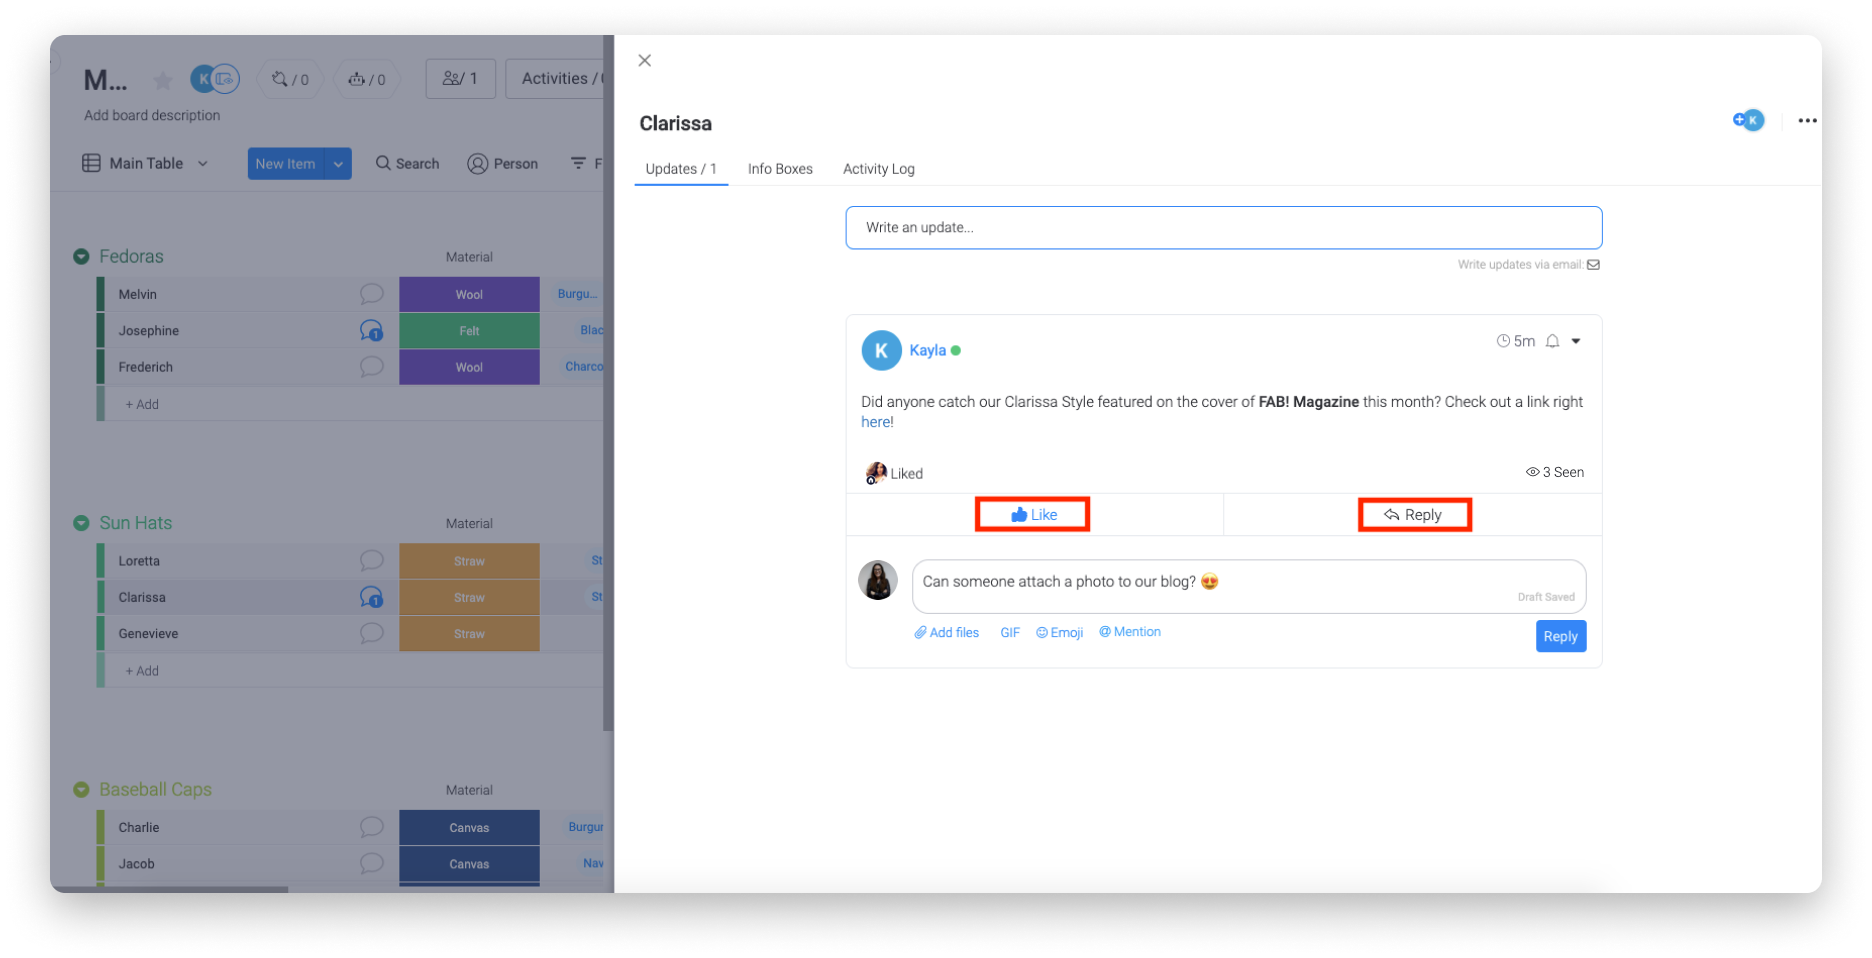
Task: Open the members / 1 button
Action: coord(461,78)
